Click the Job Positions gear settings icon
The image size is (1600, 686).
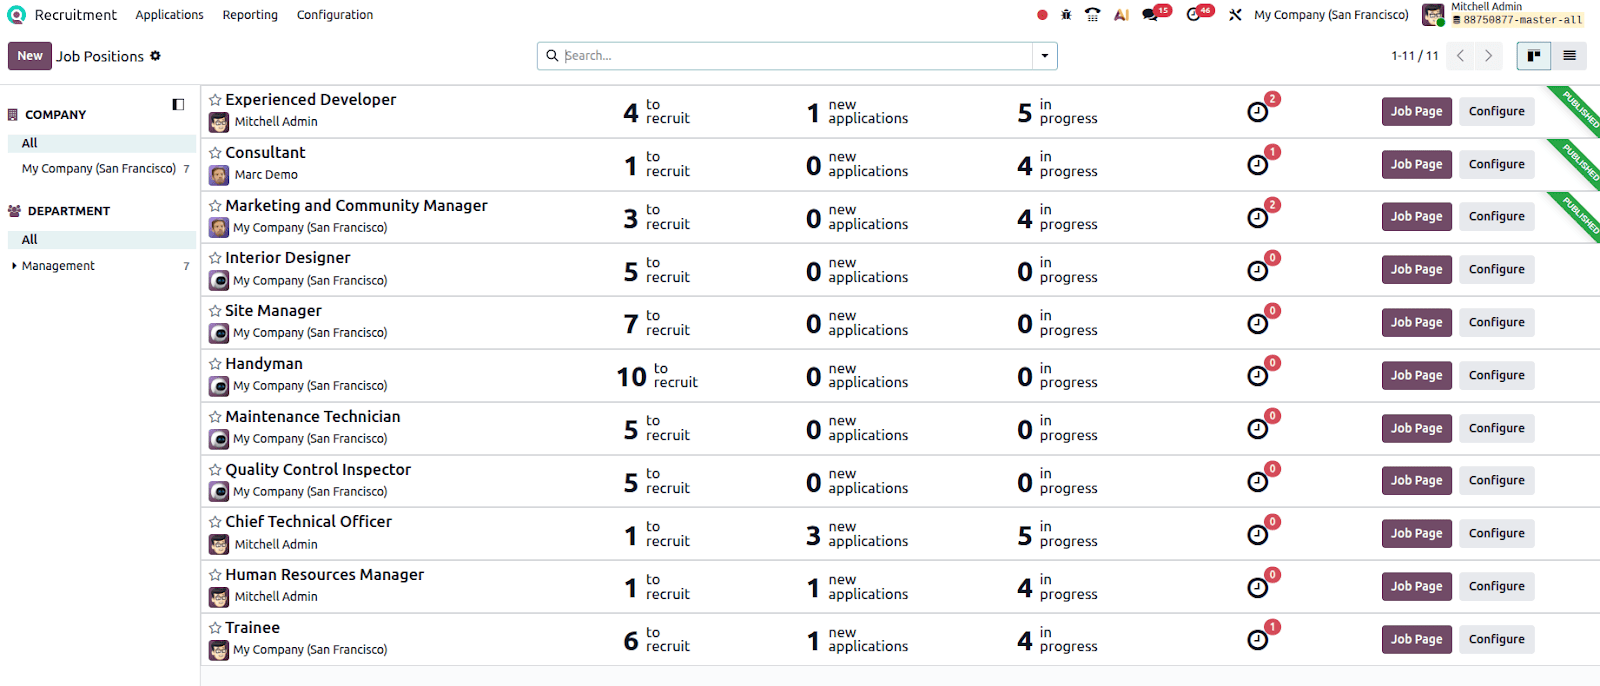(155, 56)
